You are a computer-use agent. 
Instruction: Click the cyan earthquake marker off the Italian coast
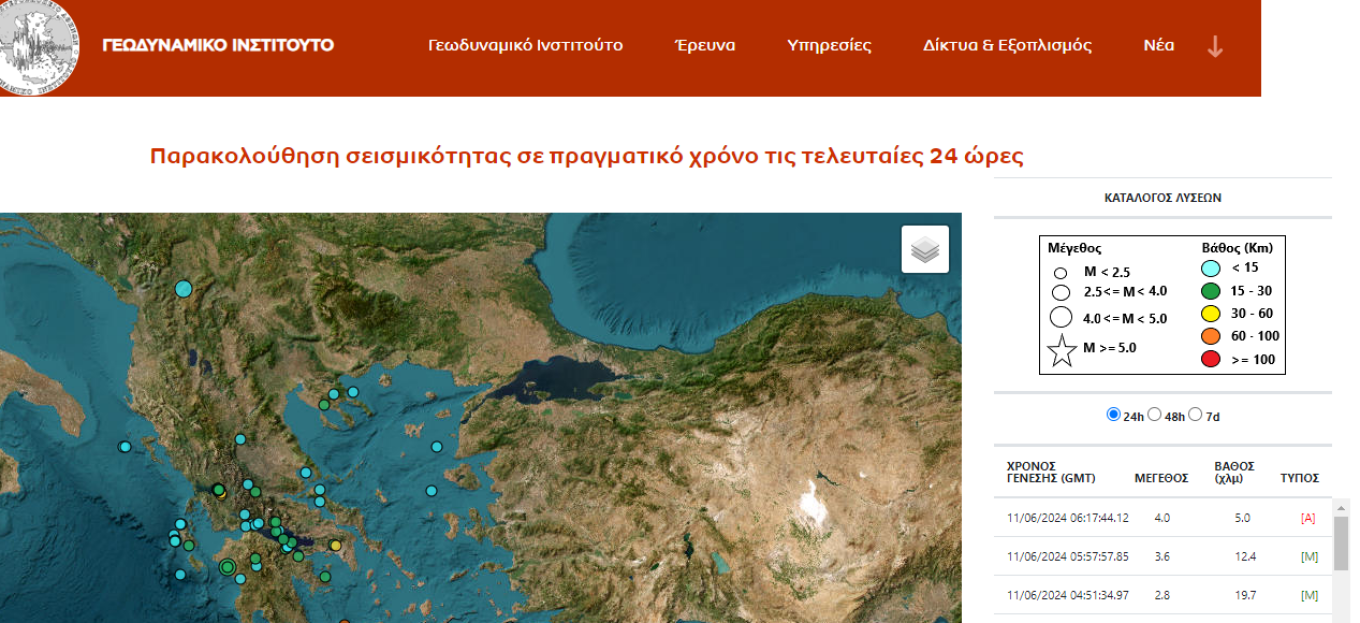pos(125,447)
